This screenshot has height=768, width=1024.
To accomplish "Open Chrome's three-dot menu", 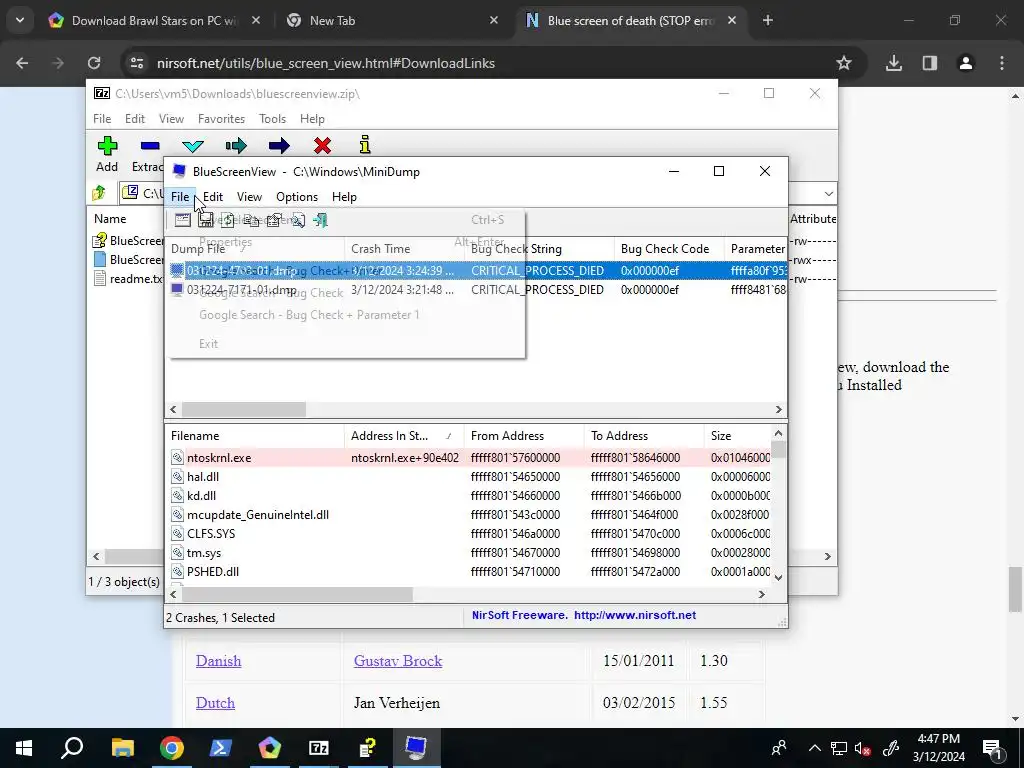I will click(x=1002, y=63).
